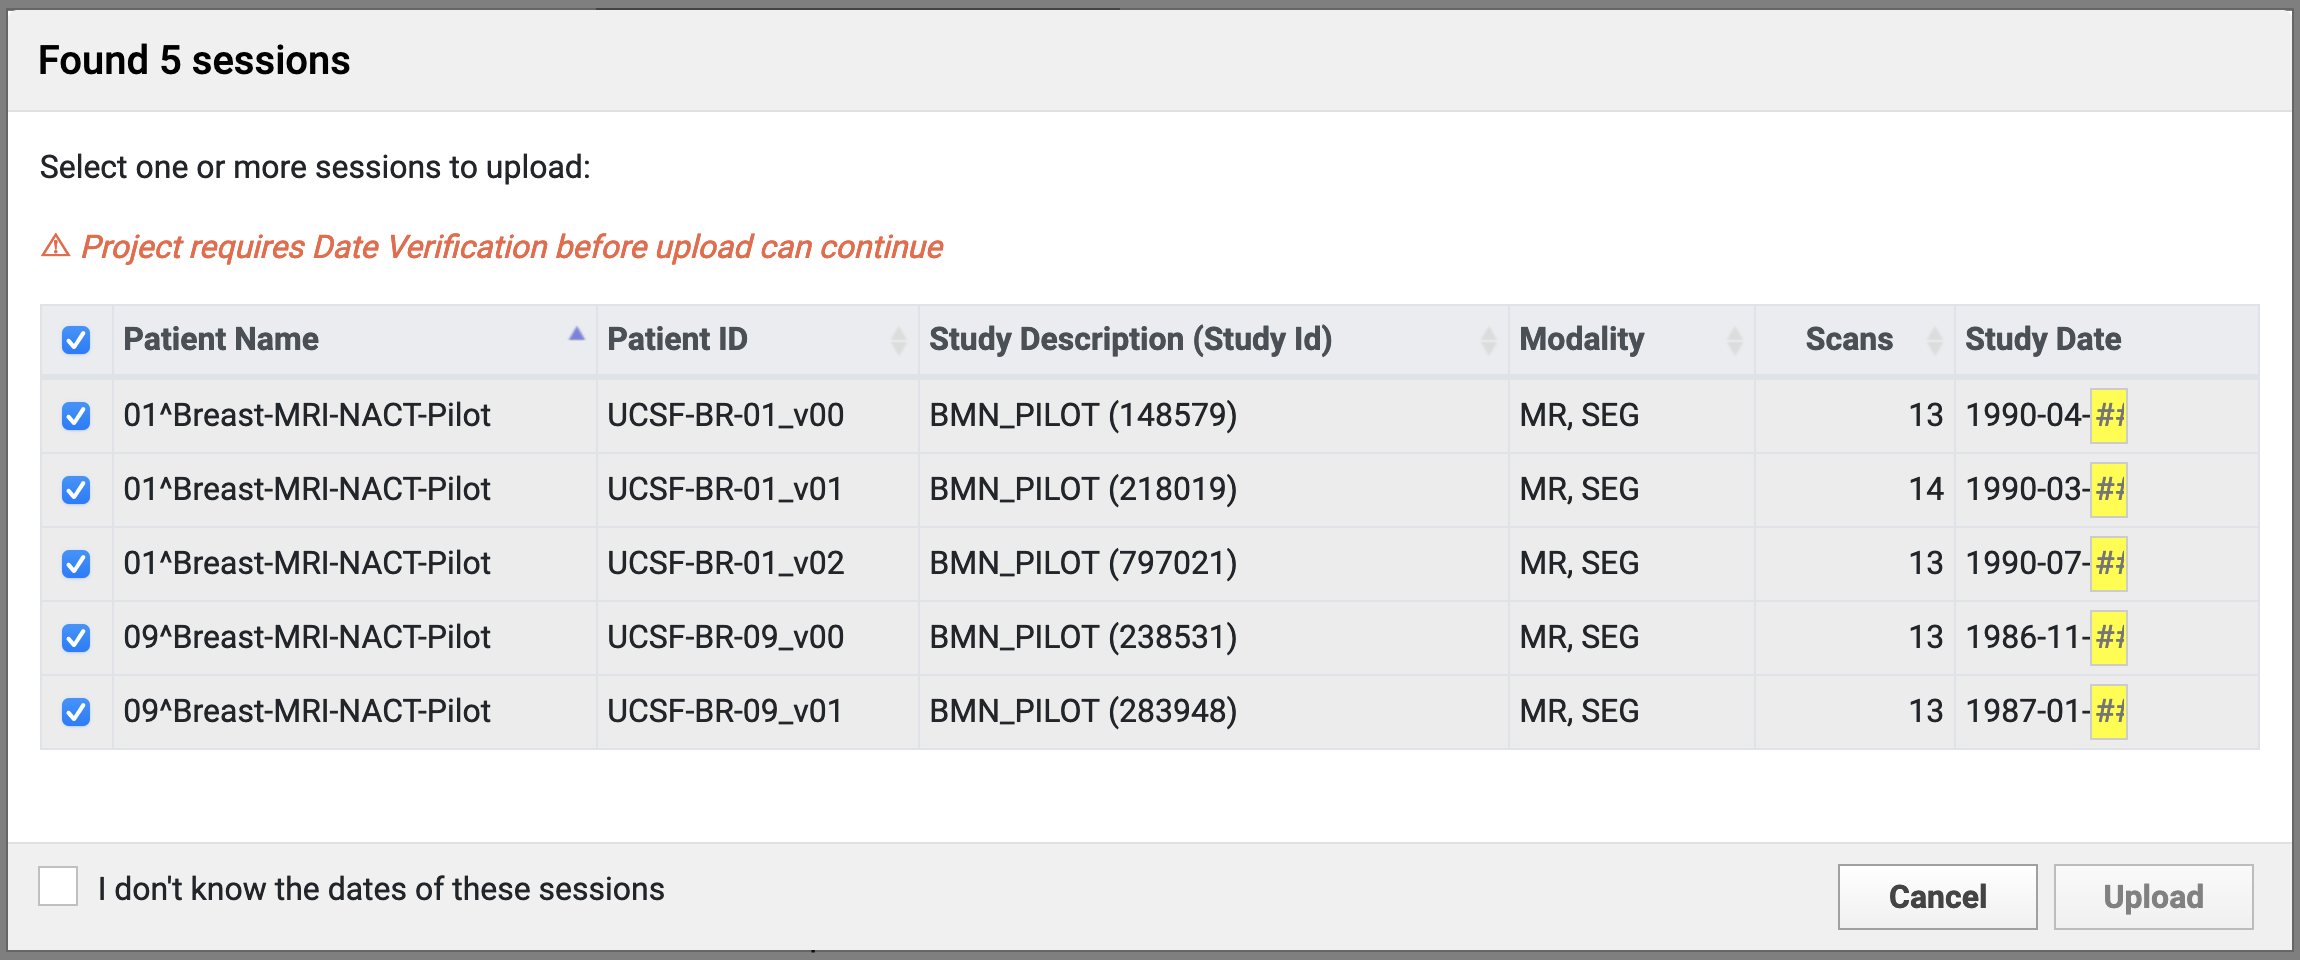Click the warning triangle icon

point(56,246)
